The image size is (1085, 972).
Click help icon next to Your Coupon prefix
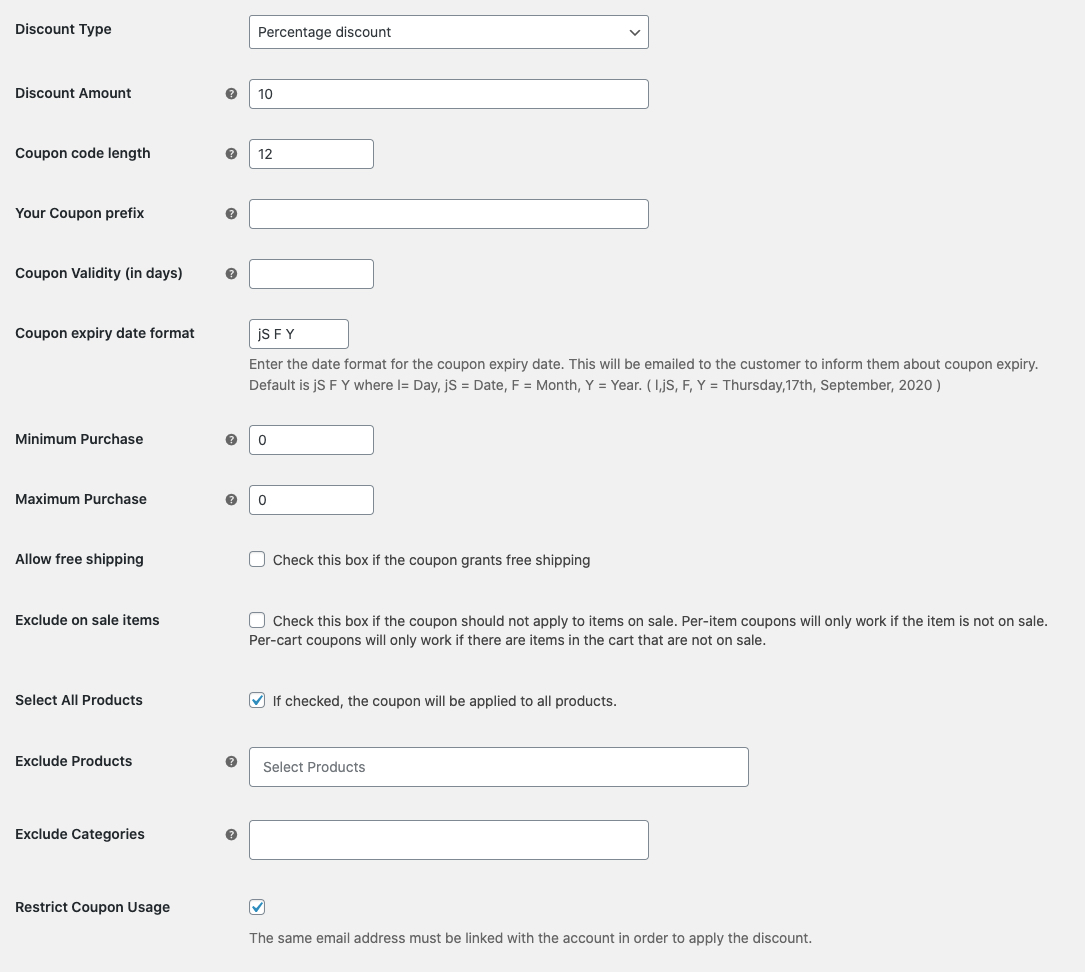coord(231,214)
